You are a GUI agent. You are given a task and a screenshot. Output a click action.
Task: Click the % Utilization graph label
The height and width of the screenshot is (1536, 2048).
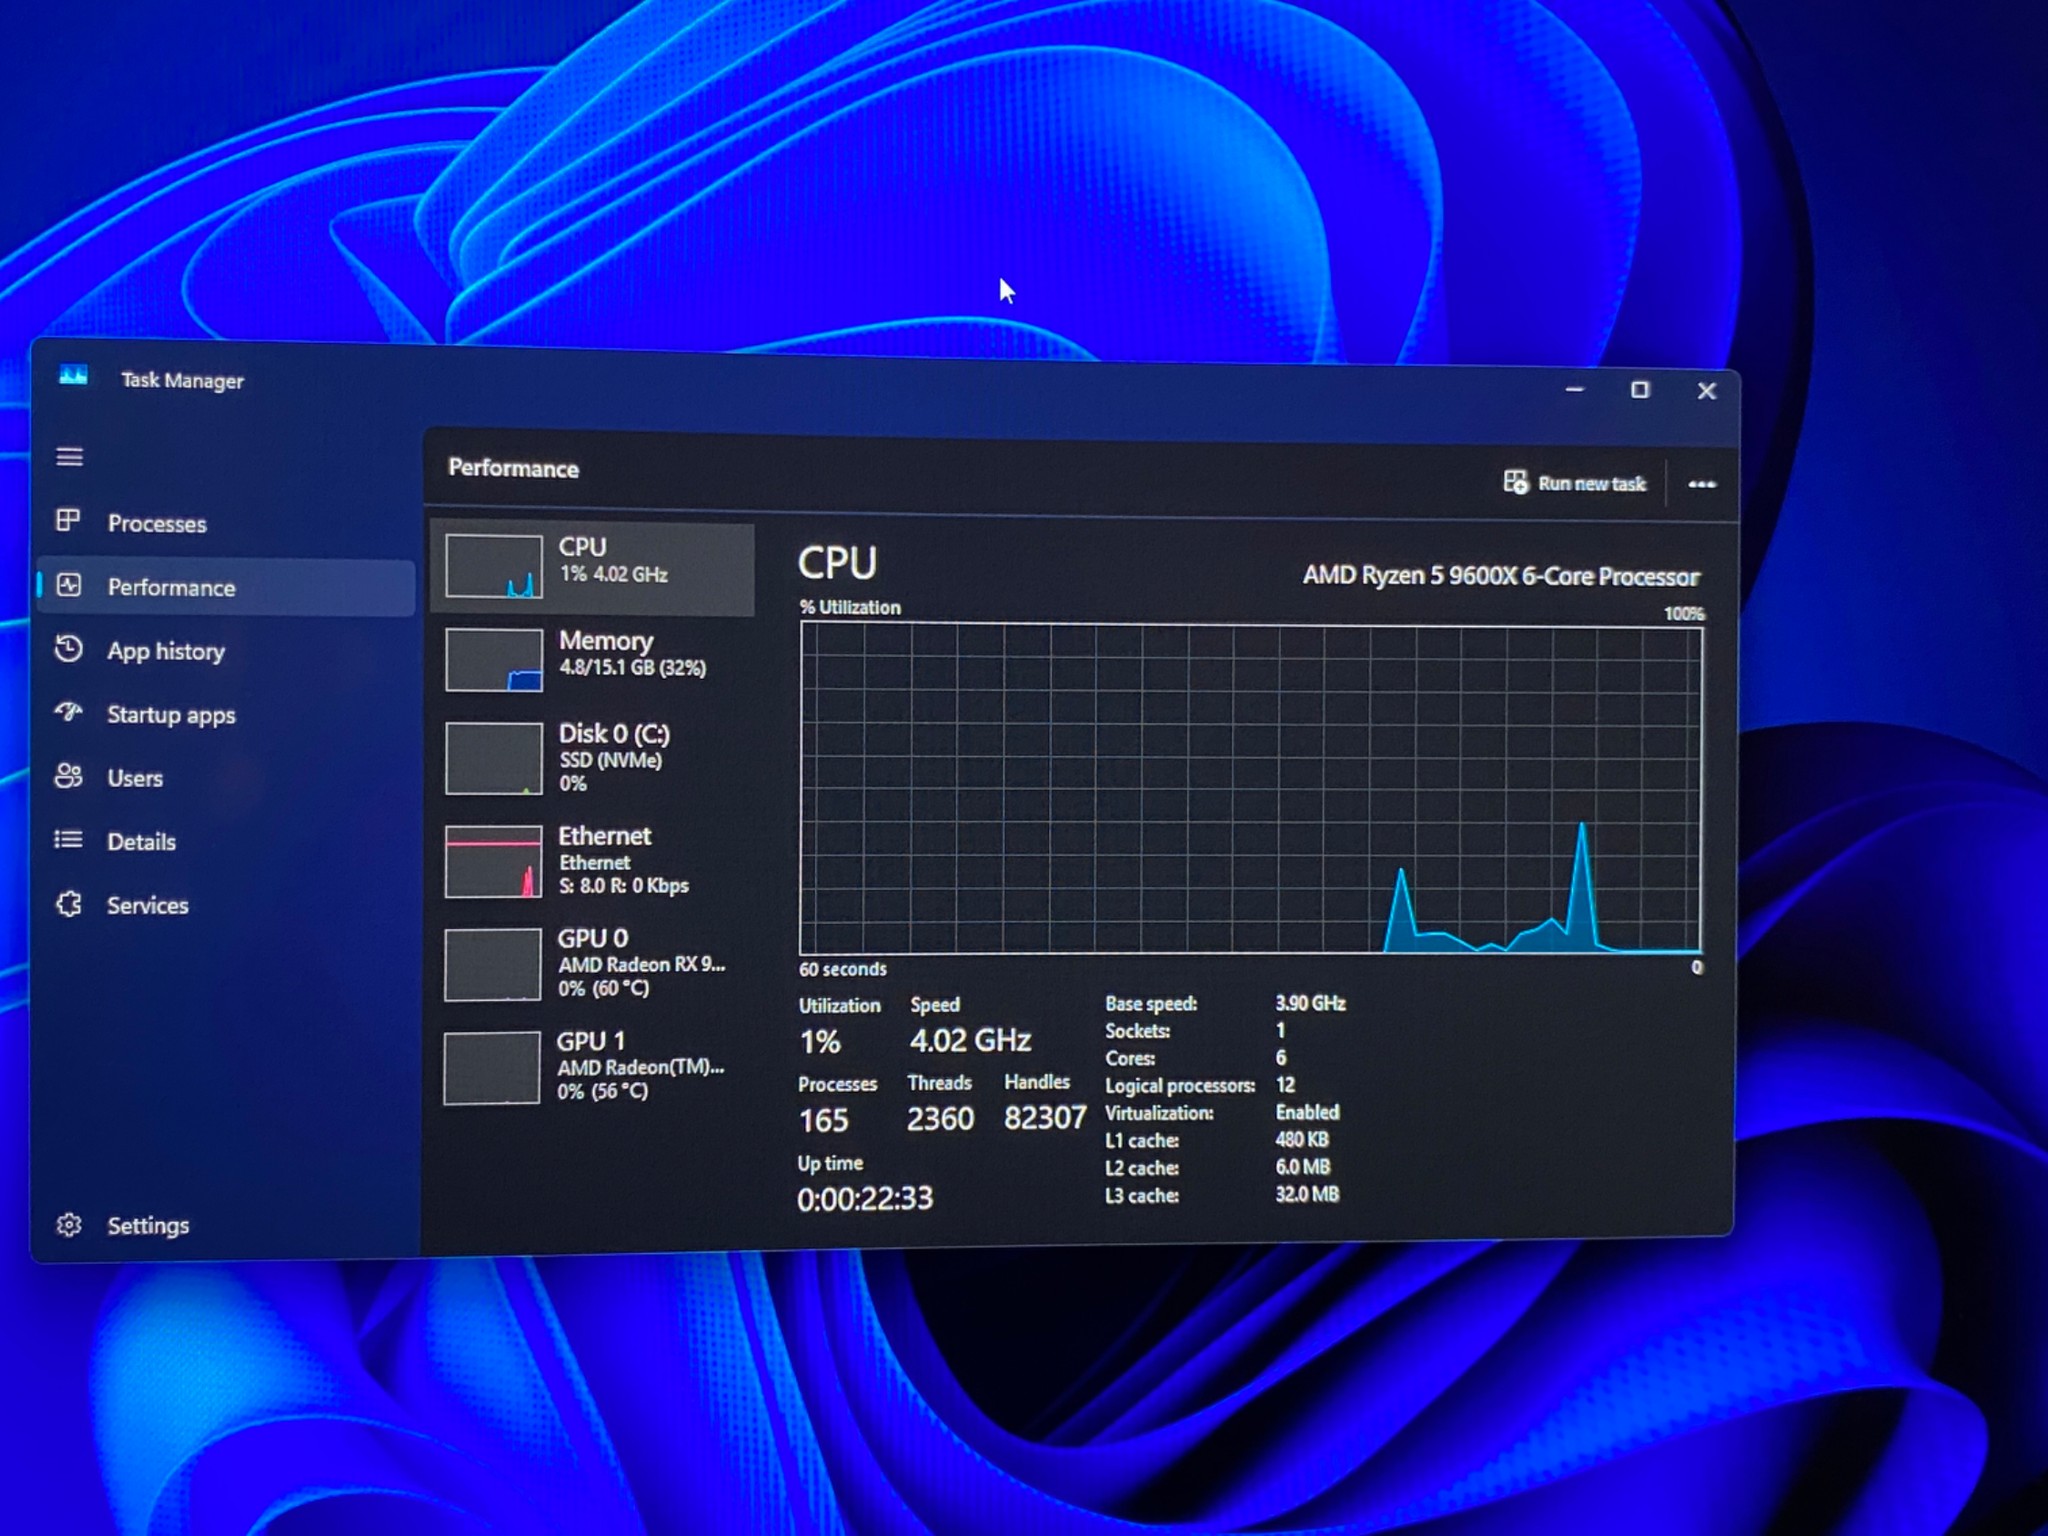(x=850, y=607)
